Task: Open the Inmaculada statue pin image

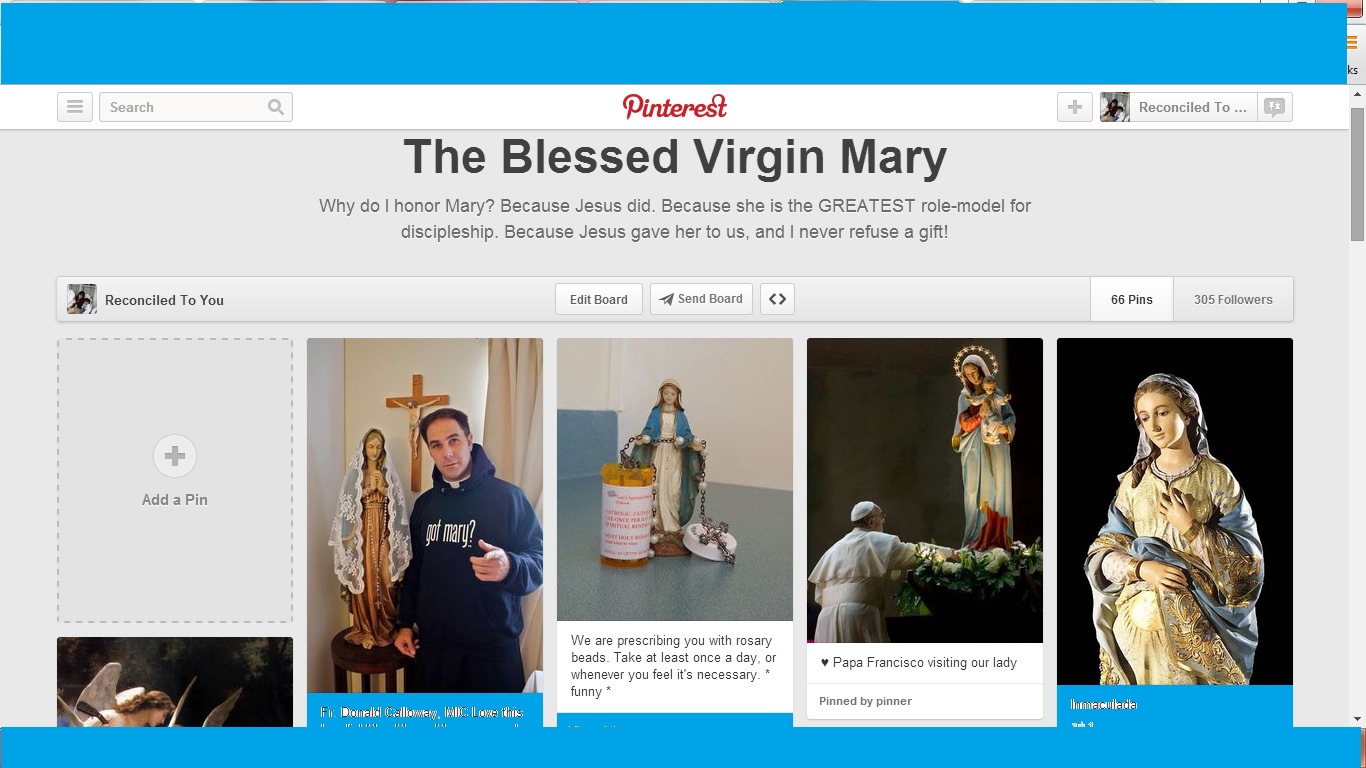Action: (x=1175, y=511)
